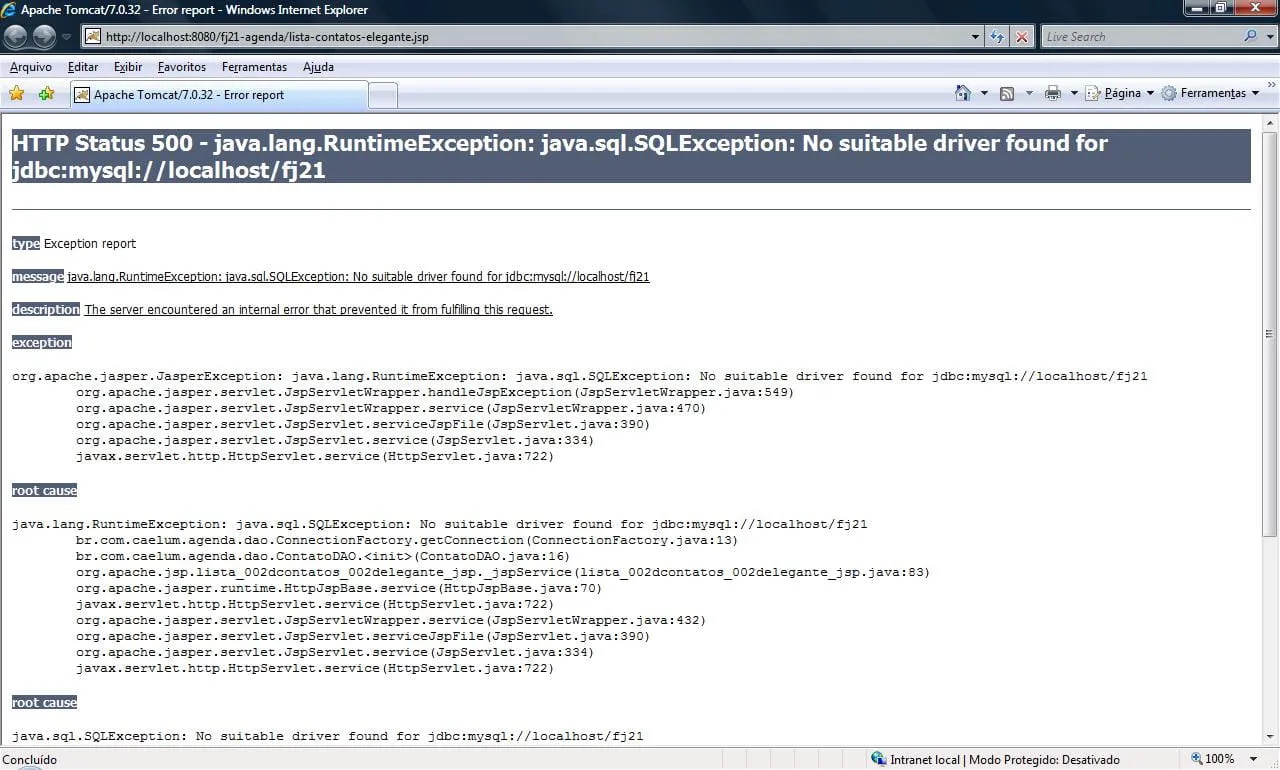Open the Search options dropdown arrow
The image size is (1280, 770).
point(1268,37)
